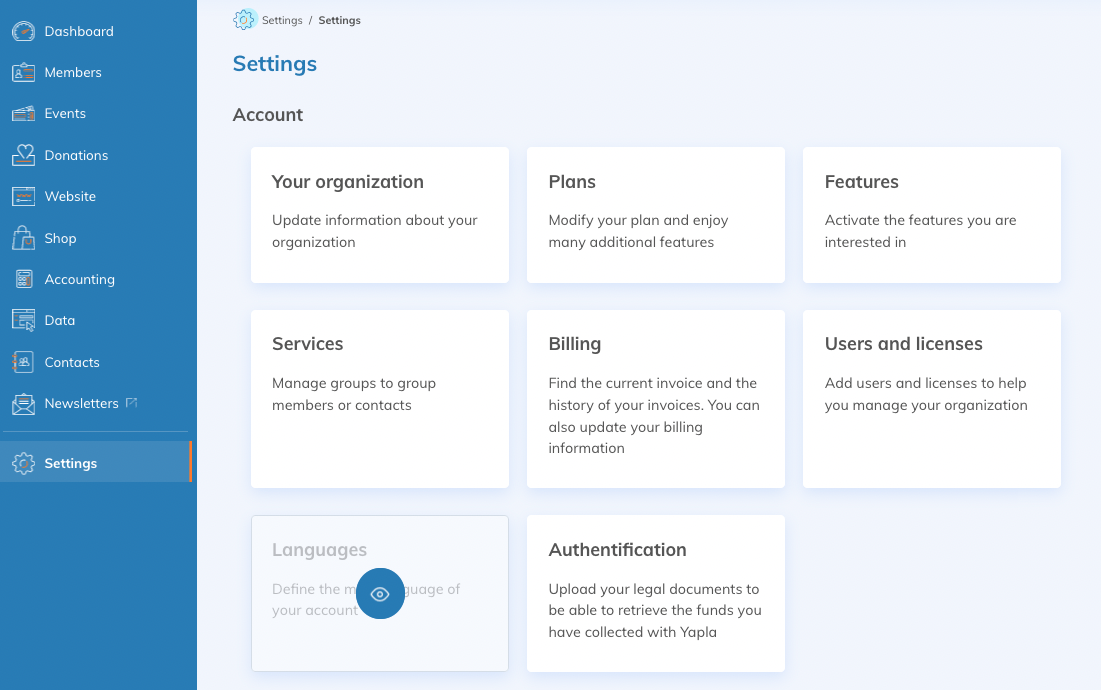Select the Settings gear icon in the breadcrumb
The image size is (1101, 690).
pyautogui.click(x=243, y=19)
